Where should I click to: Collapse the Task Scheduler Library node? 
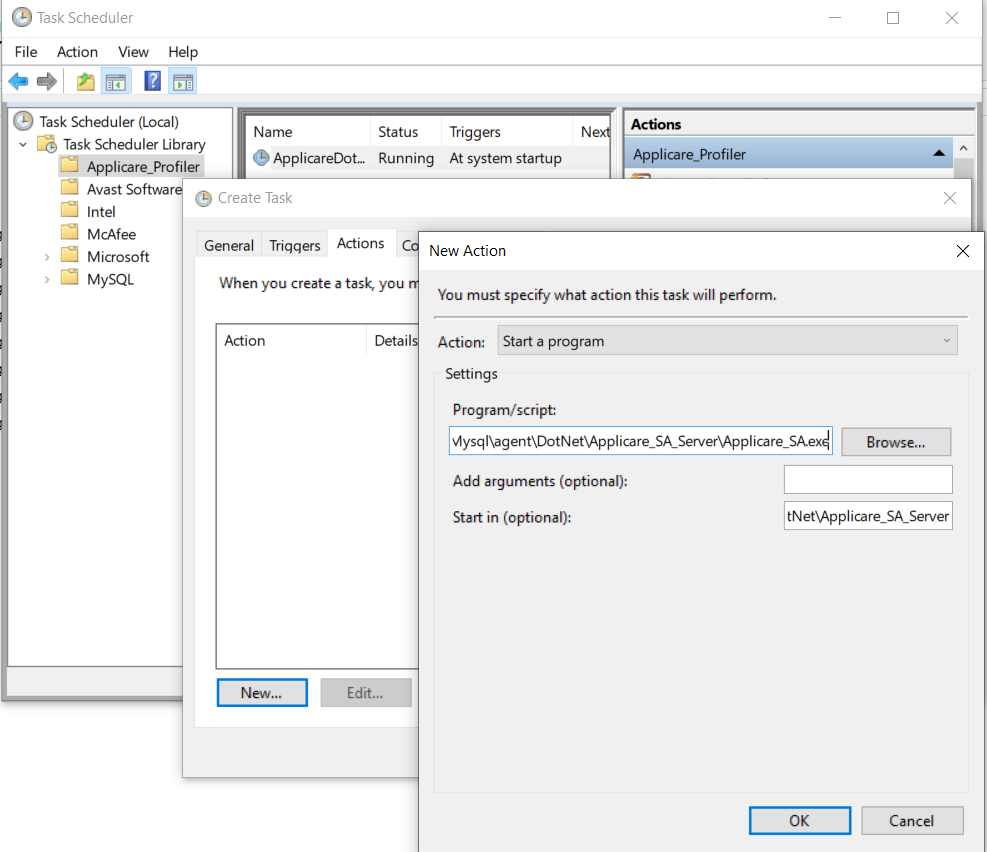tap(23, 145)
